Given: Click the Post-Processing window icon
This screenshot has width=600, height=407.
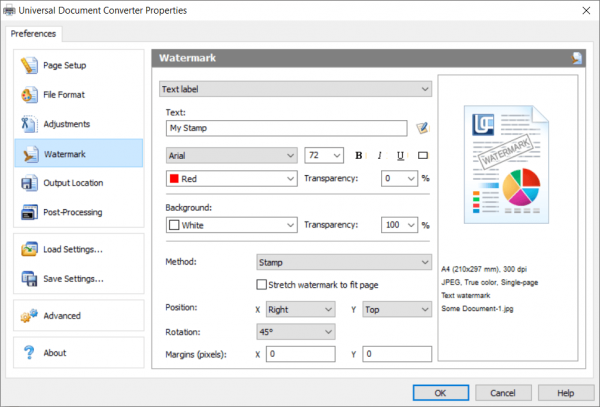Looking at the screenshot, I should coord(29,212).
